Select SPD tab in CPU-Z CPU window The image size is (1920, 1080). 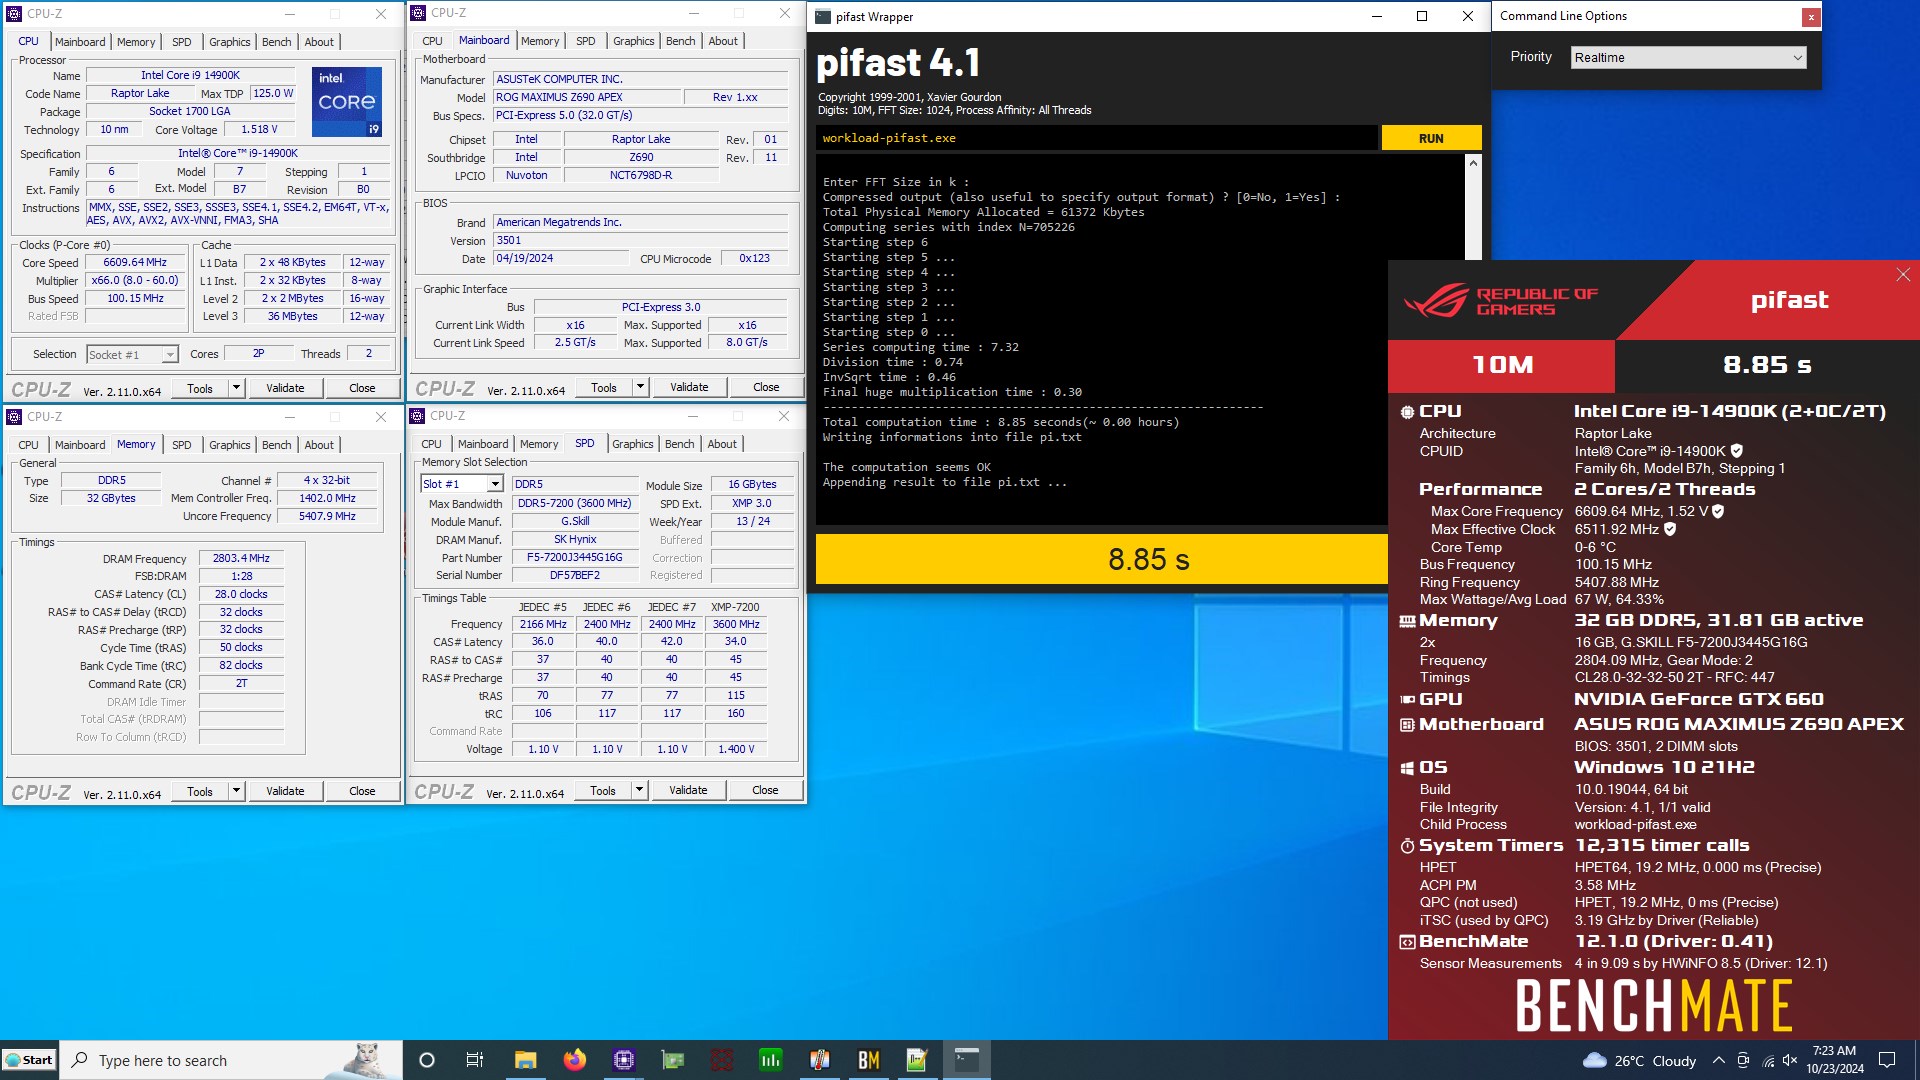(x=181, y=42)
